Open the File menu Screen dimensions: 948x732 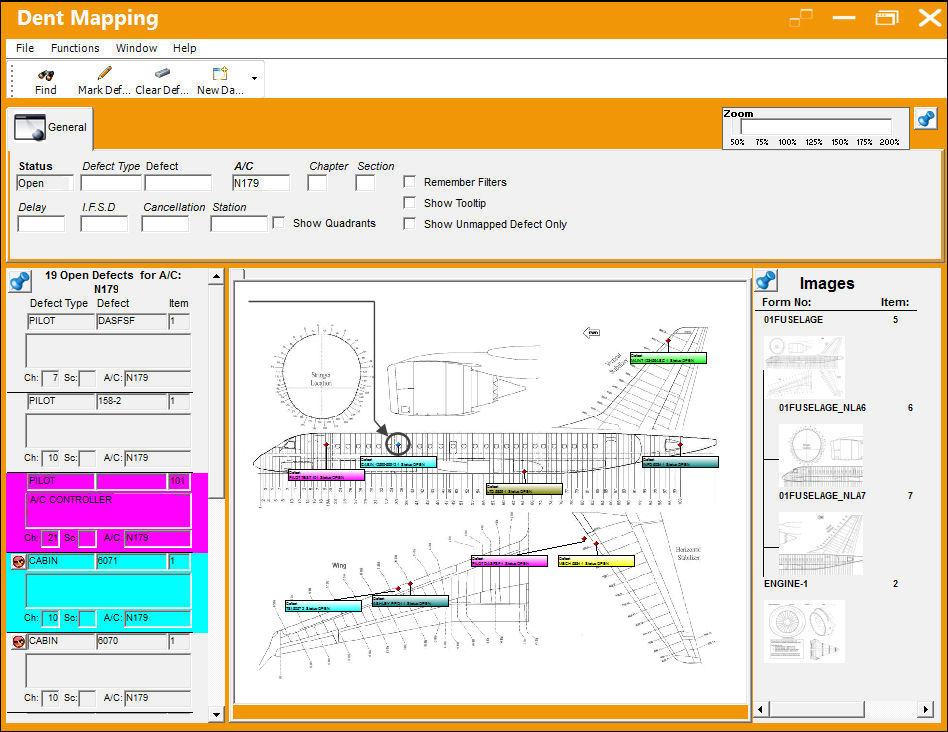coord(25,48)
